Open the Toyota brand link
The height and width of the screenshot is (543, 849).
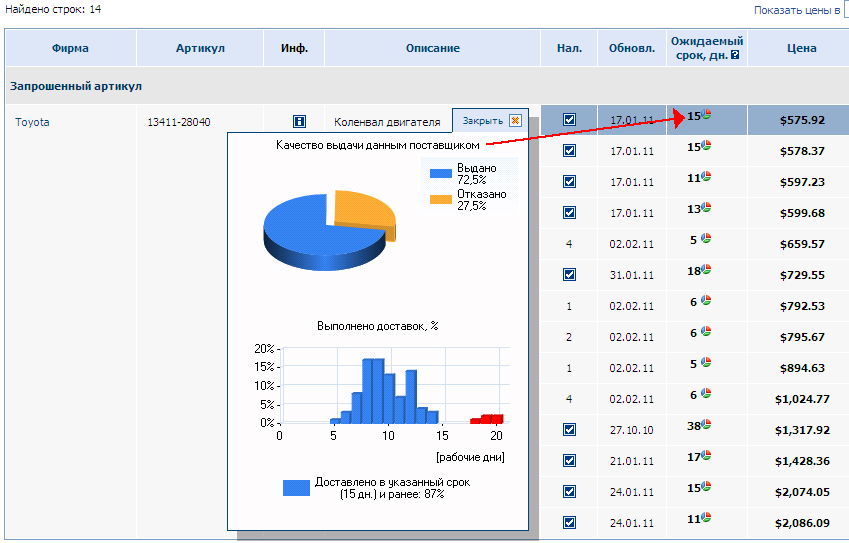point(32,122)
